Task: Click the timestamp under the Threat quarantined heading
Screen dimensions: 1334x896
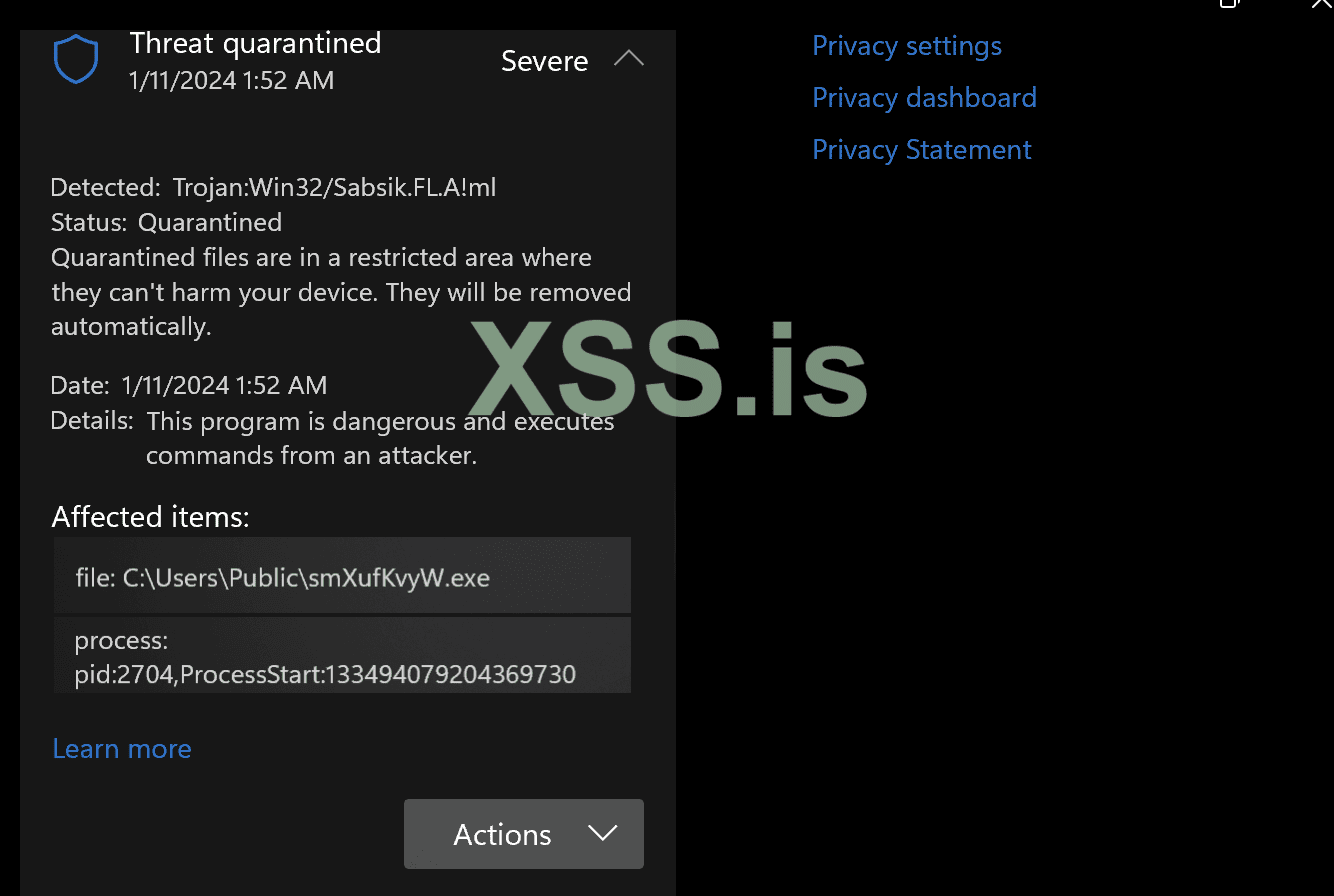Action: pos(231,81)
